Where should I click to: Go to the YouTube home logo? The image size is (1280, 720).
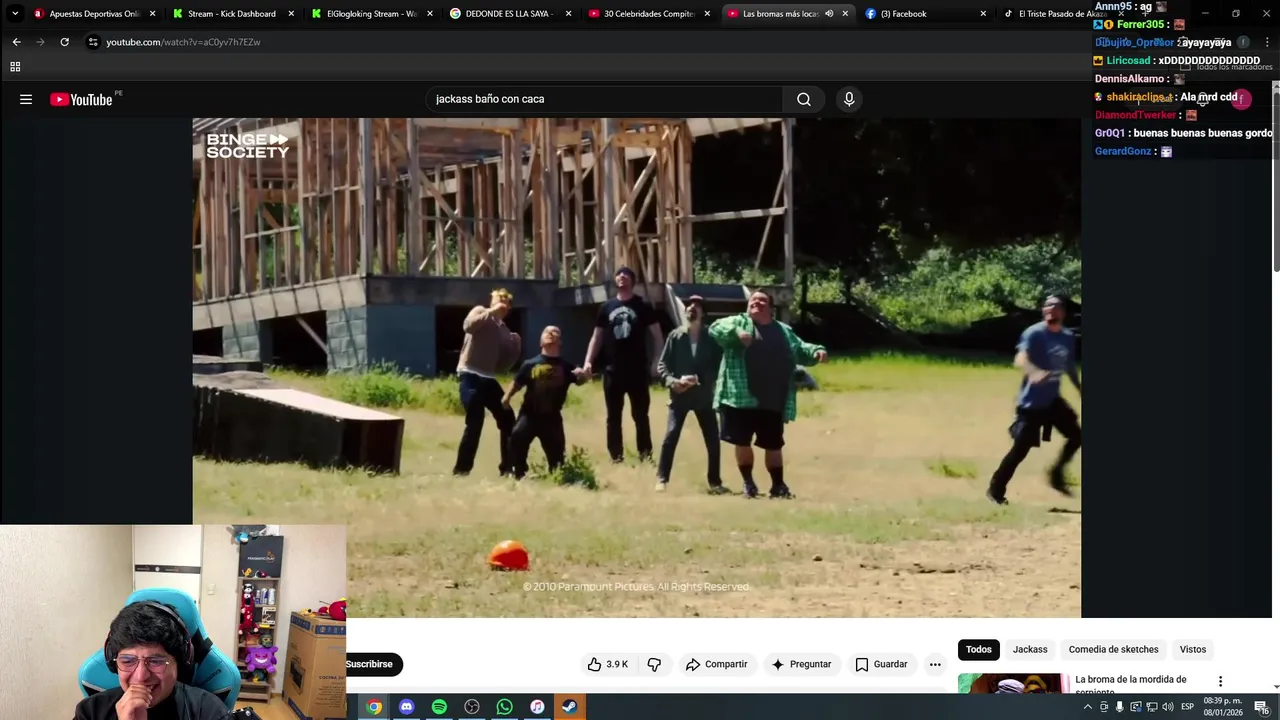tap(81, 99)
